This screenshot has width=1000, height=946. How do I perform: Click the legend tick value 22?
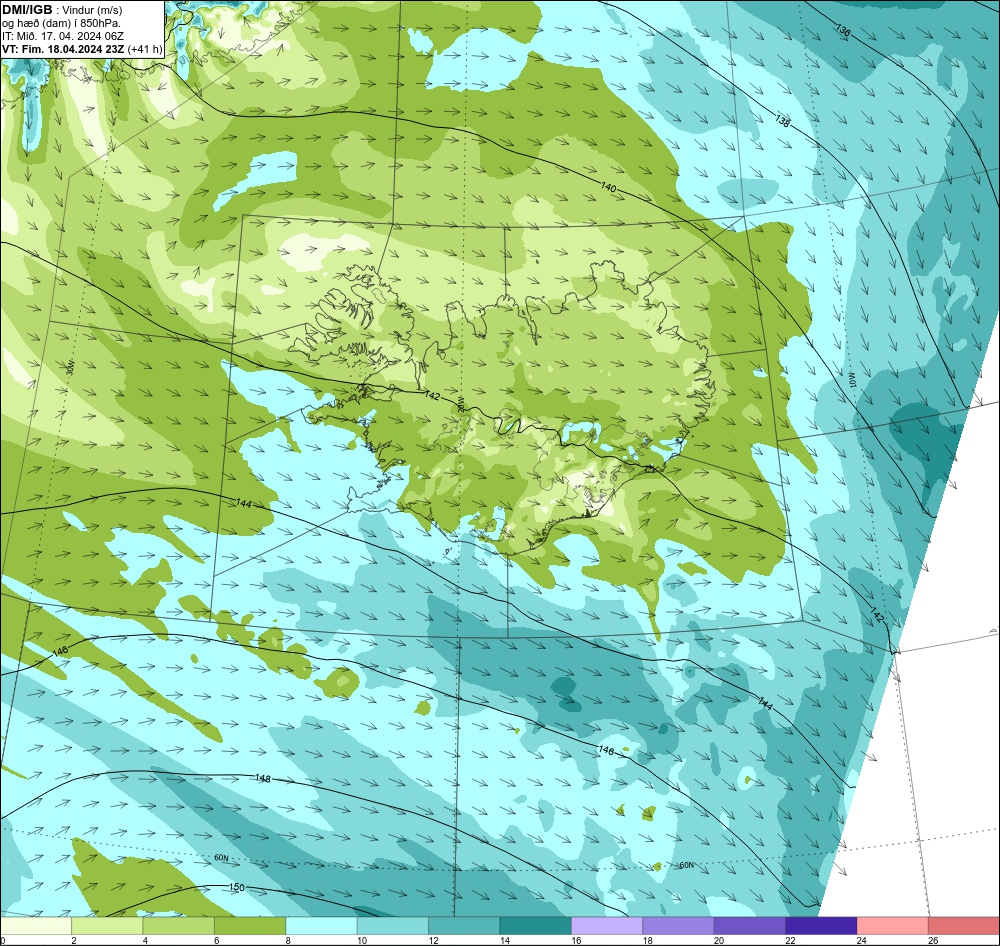click(790, 940)
